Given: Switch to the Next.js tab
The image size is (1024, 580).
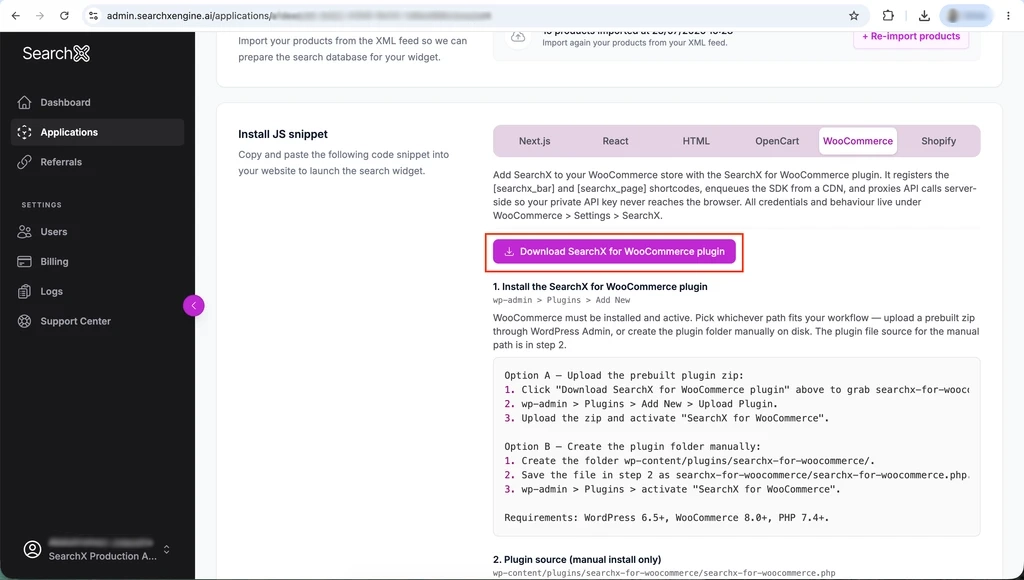Looking at the screenshot, I should click(x=535, y=141).
